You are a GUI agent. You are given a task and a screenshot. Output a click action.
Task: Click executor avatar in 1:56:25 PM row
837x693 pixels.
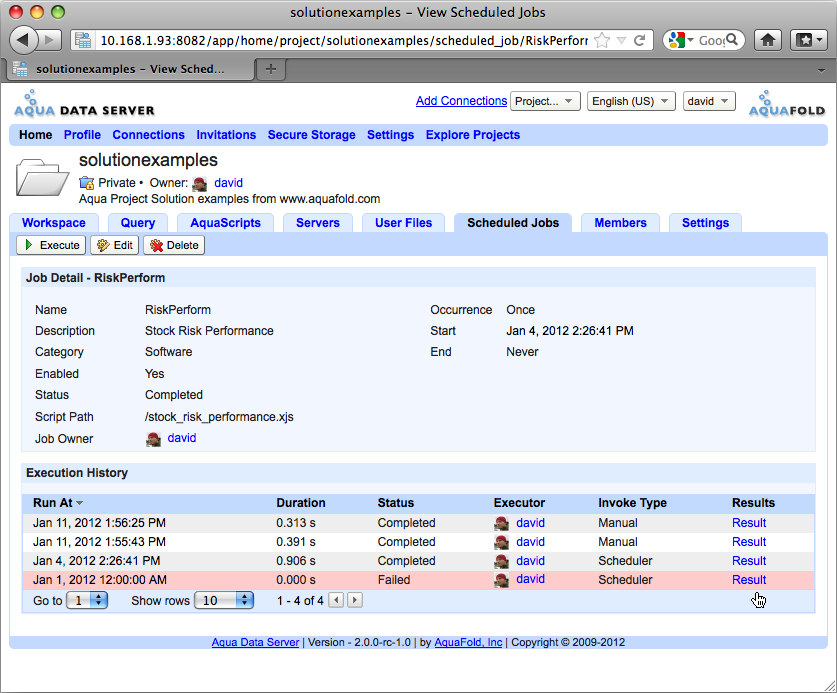501,523
